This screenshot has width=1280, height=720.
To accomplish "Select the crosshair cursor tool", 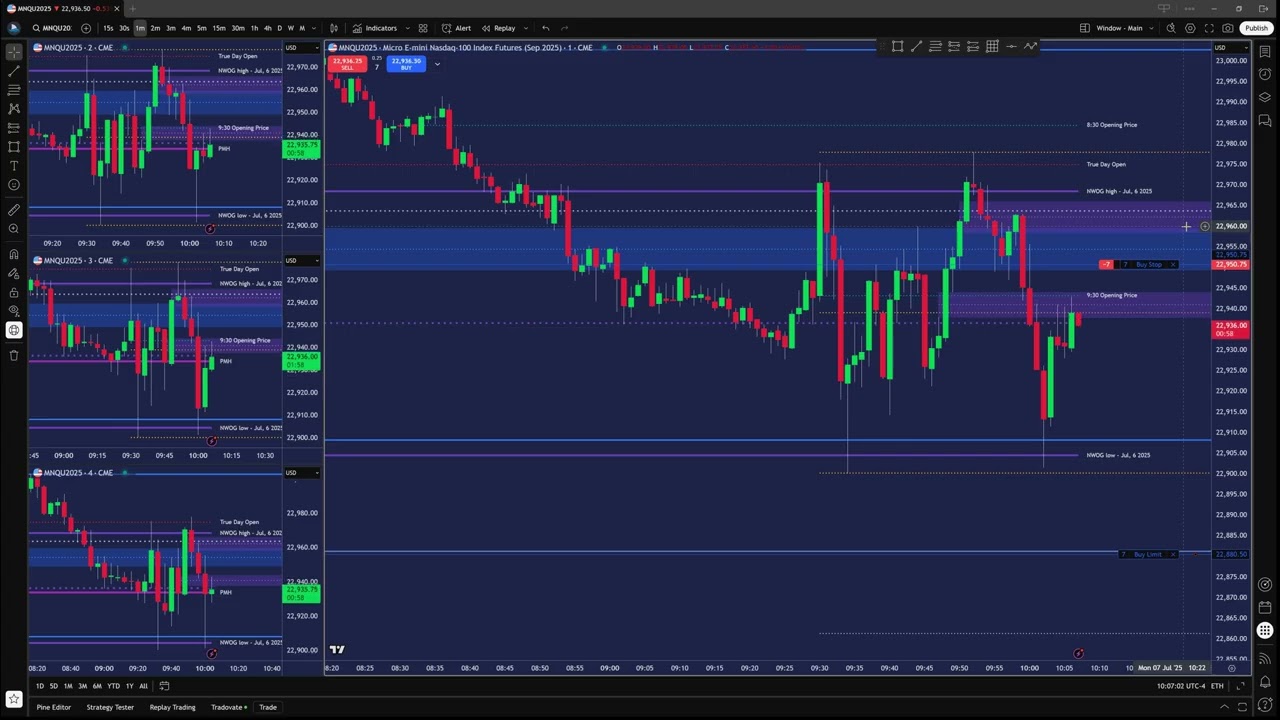I will coord(14,52).
